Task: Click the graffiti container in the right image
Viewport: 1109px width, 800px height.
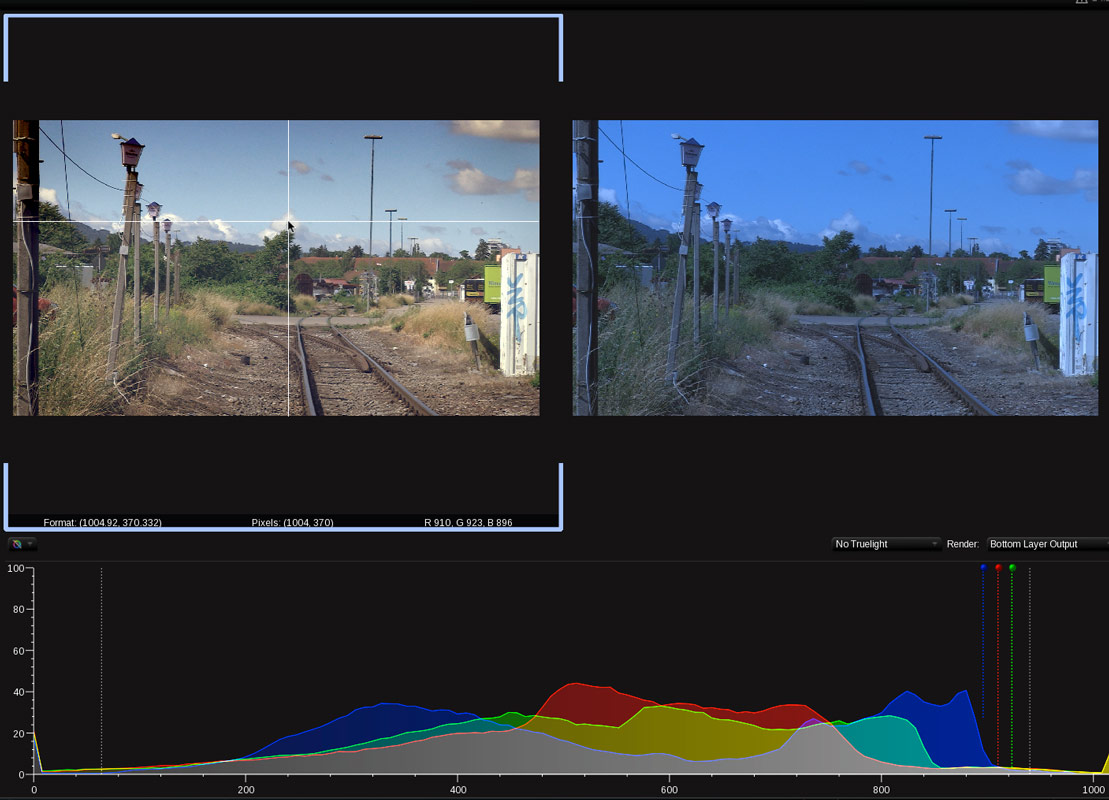Action: (1078, 312)
